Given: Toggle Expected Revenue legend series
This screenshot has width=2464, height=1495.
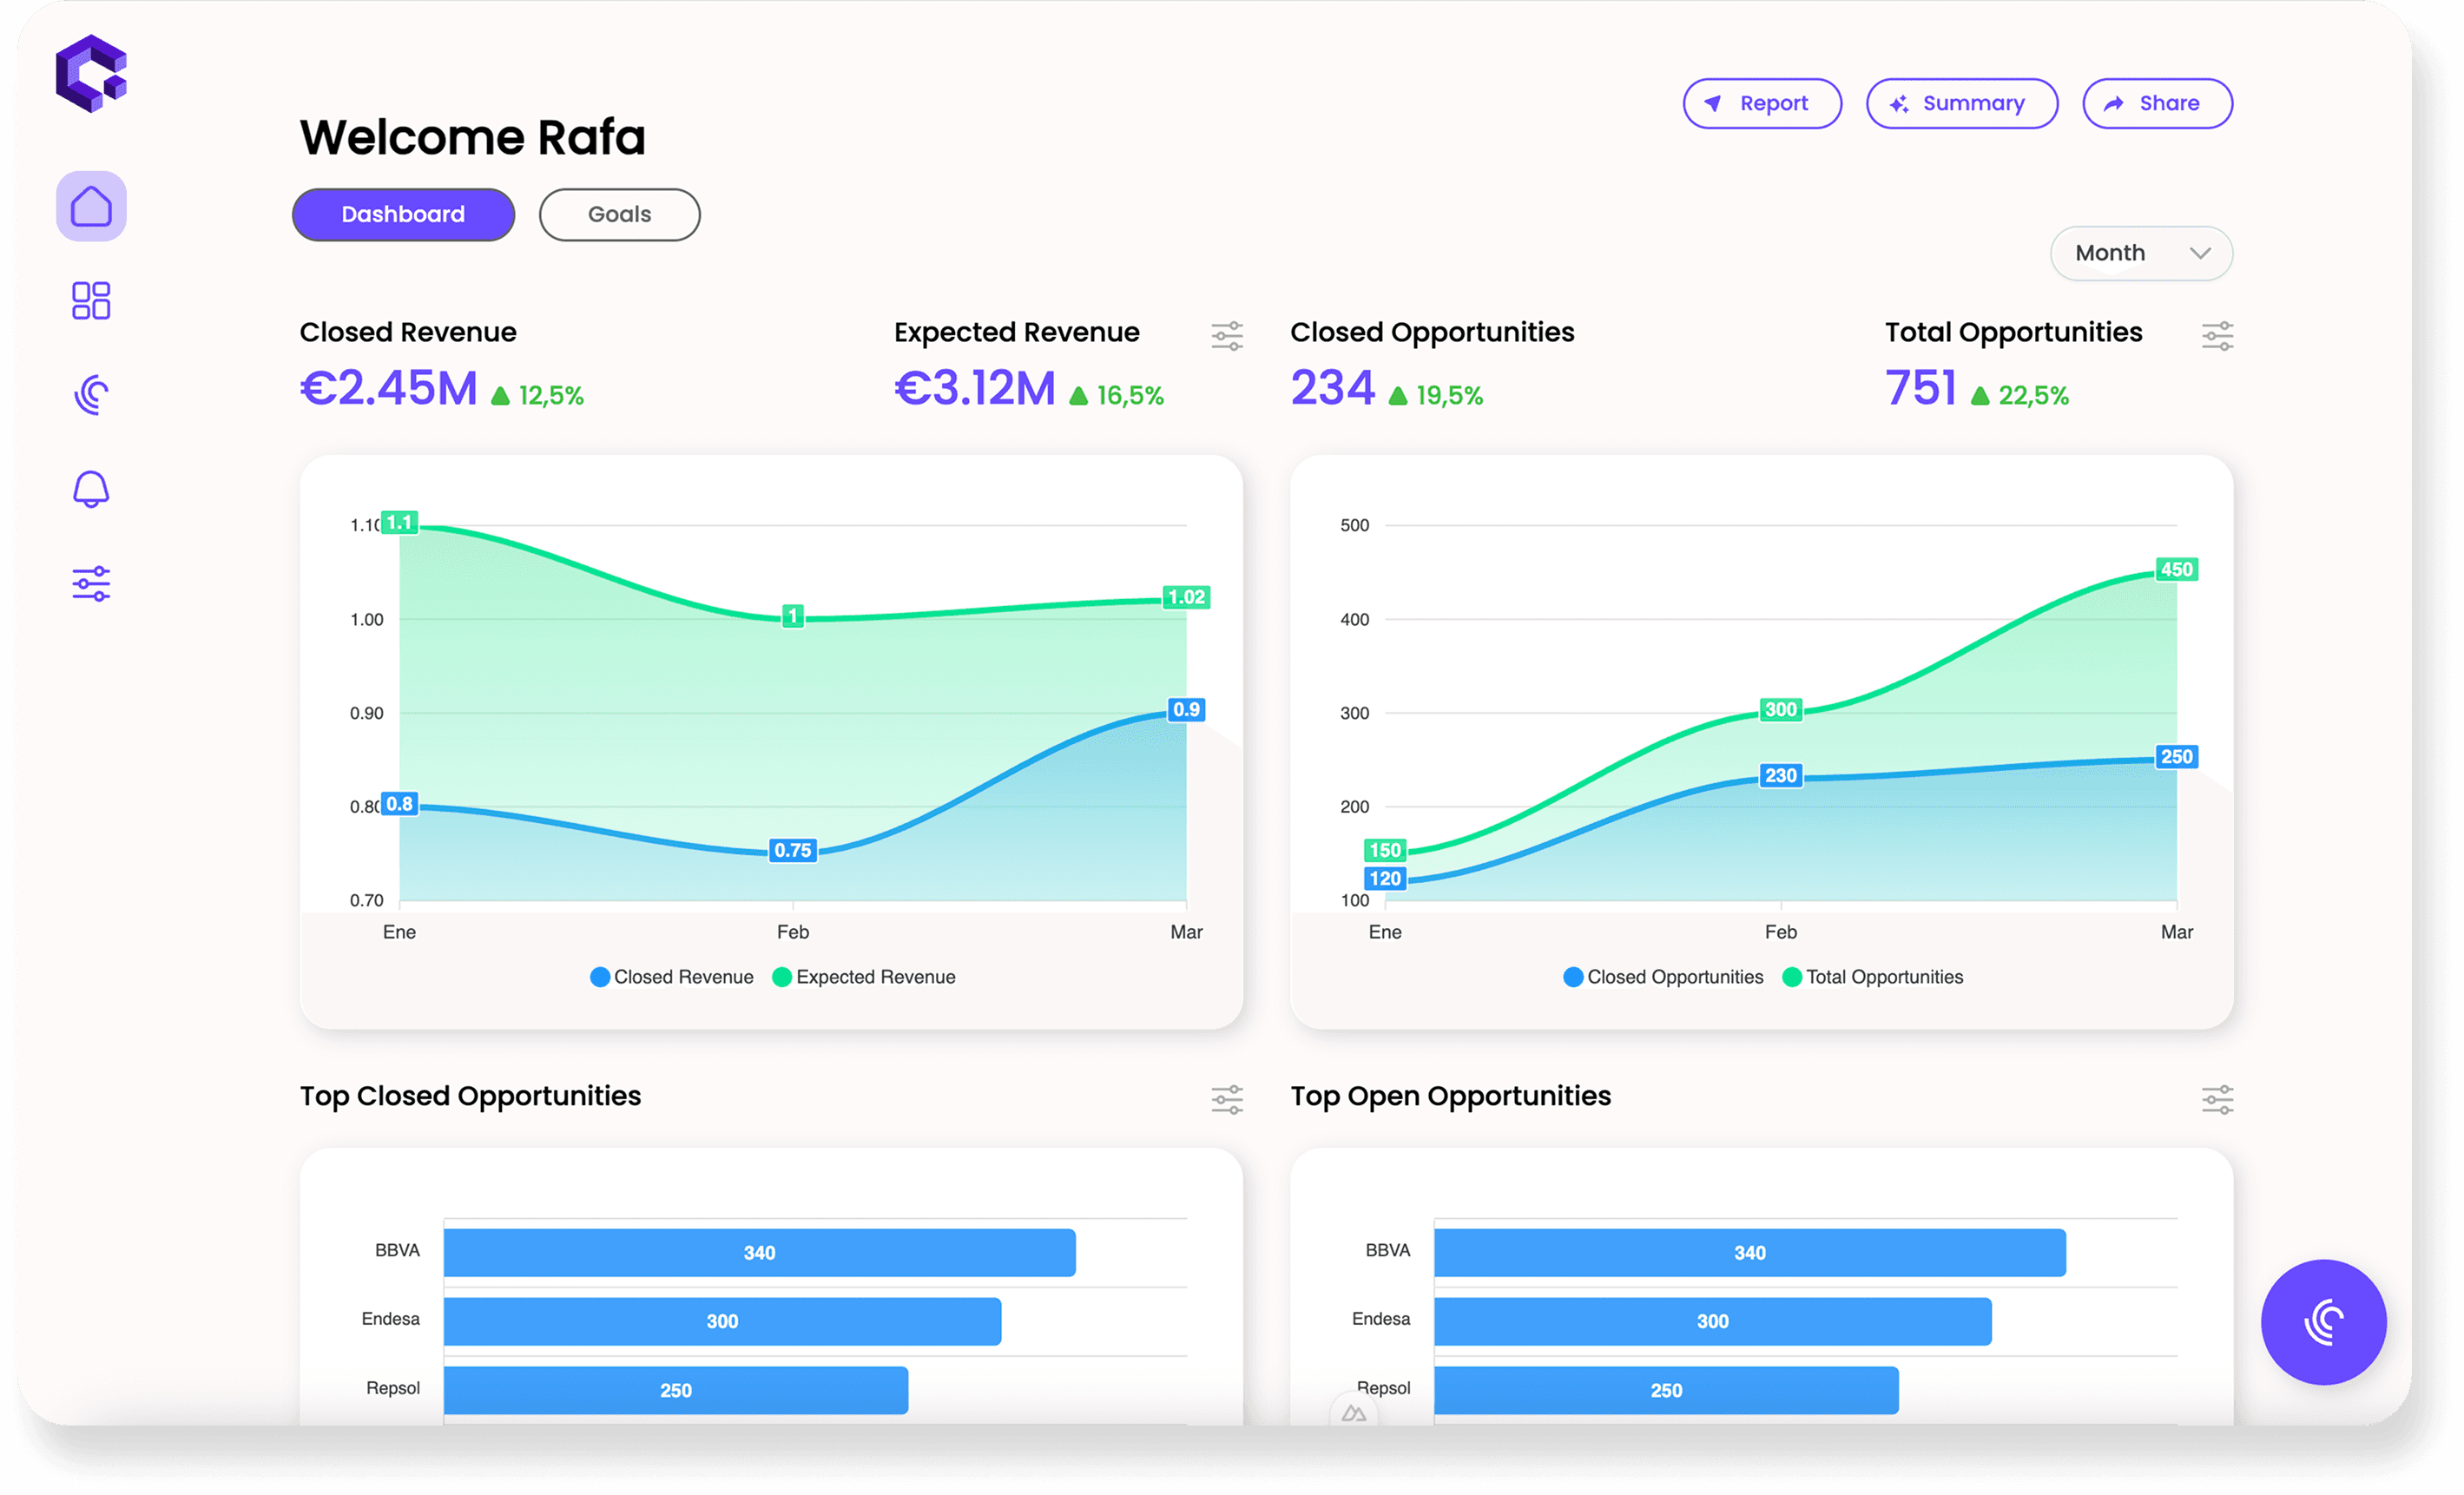Looking at the screenshot, I should [x=864, y=977].
